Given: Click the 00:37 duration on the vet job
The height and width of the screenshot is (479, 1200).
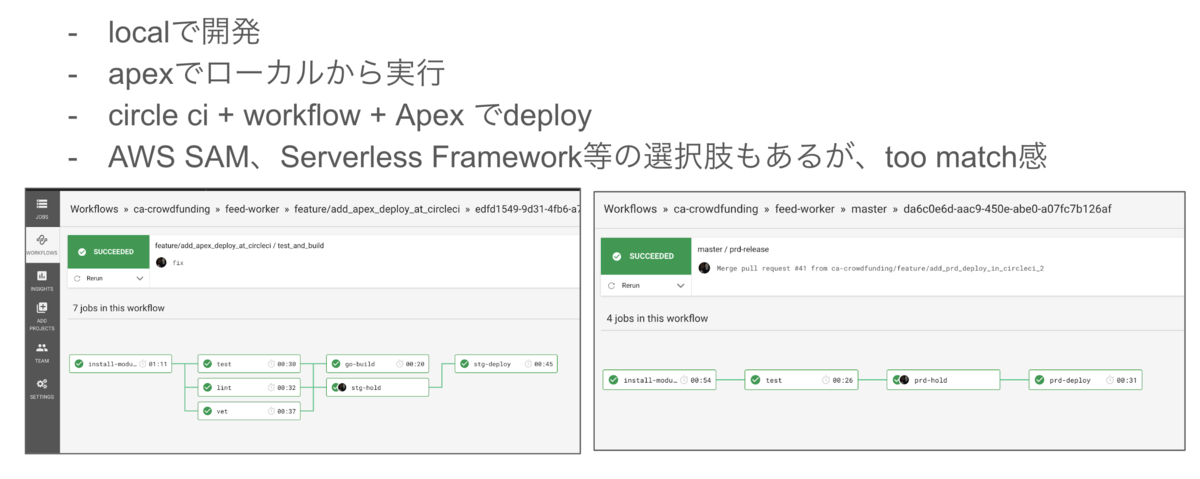Looking at the screenshot, I should point(287,411).
